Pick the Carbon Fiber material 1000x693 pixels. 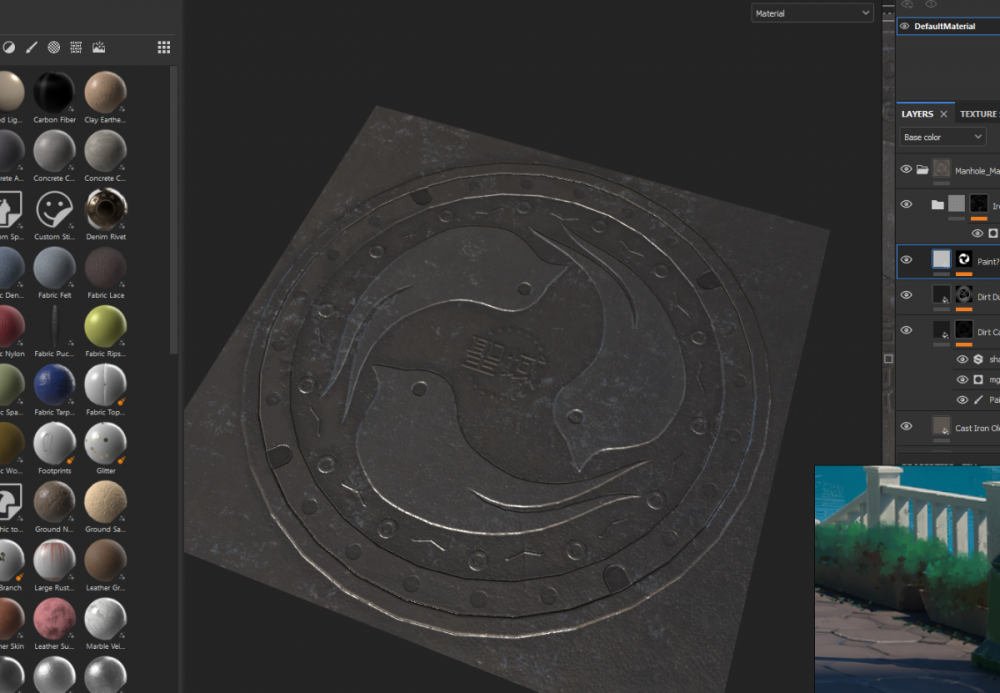[x=54, y=93]
